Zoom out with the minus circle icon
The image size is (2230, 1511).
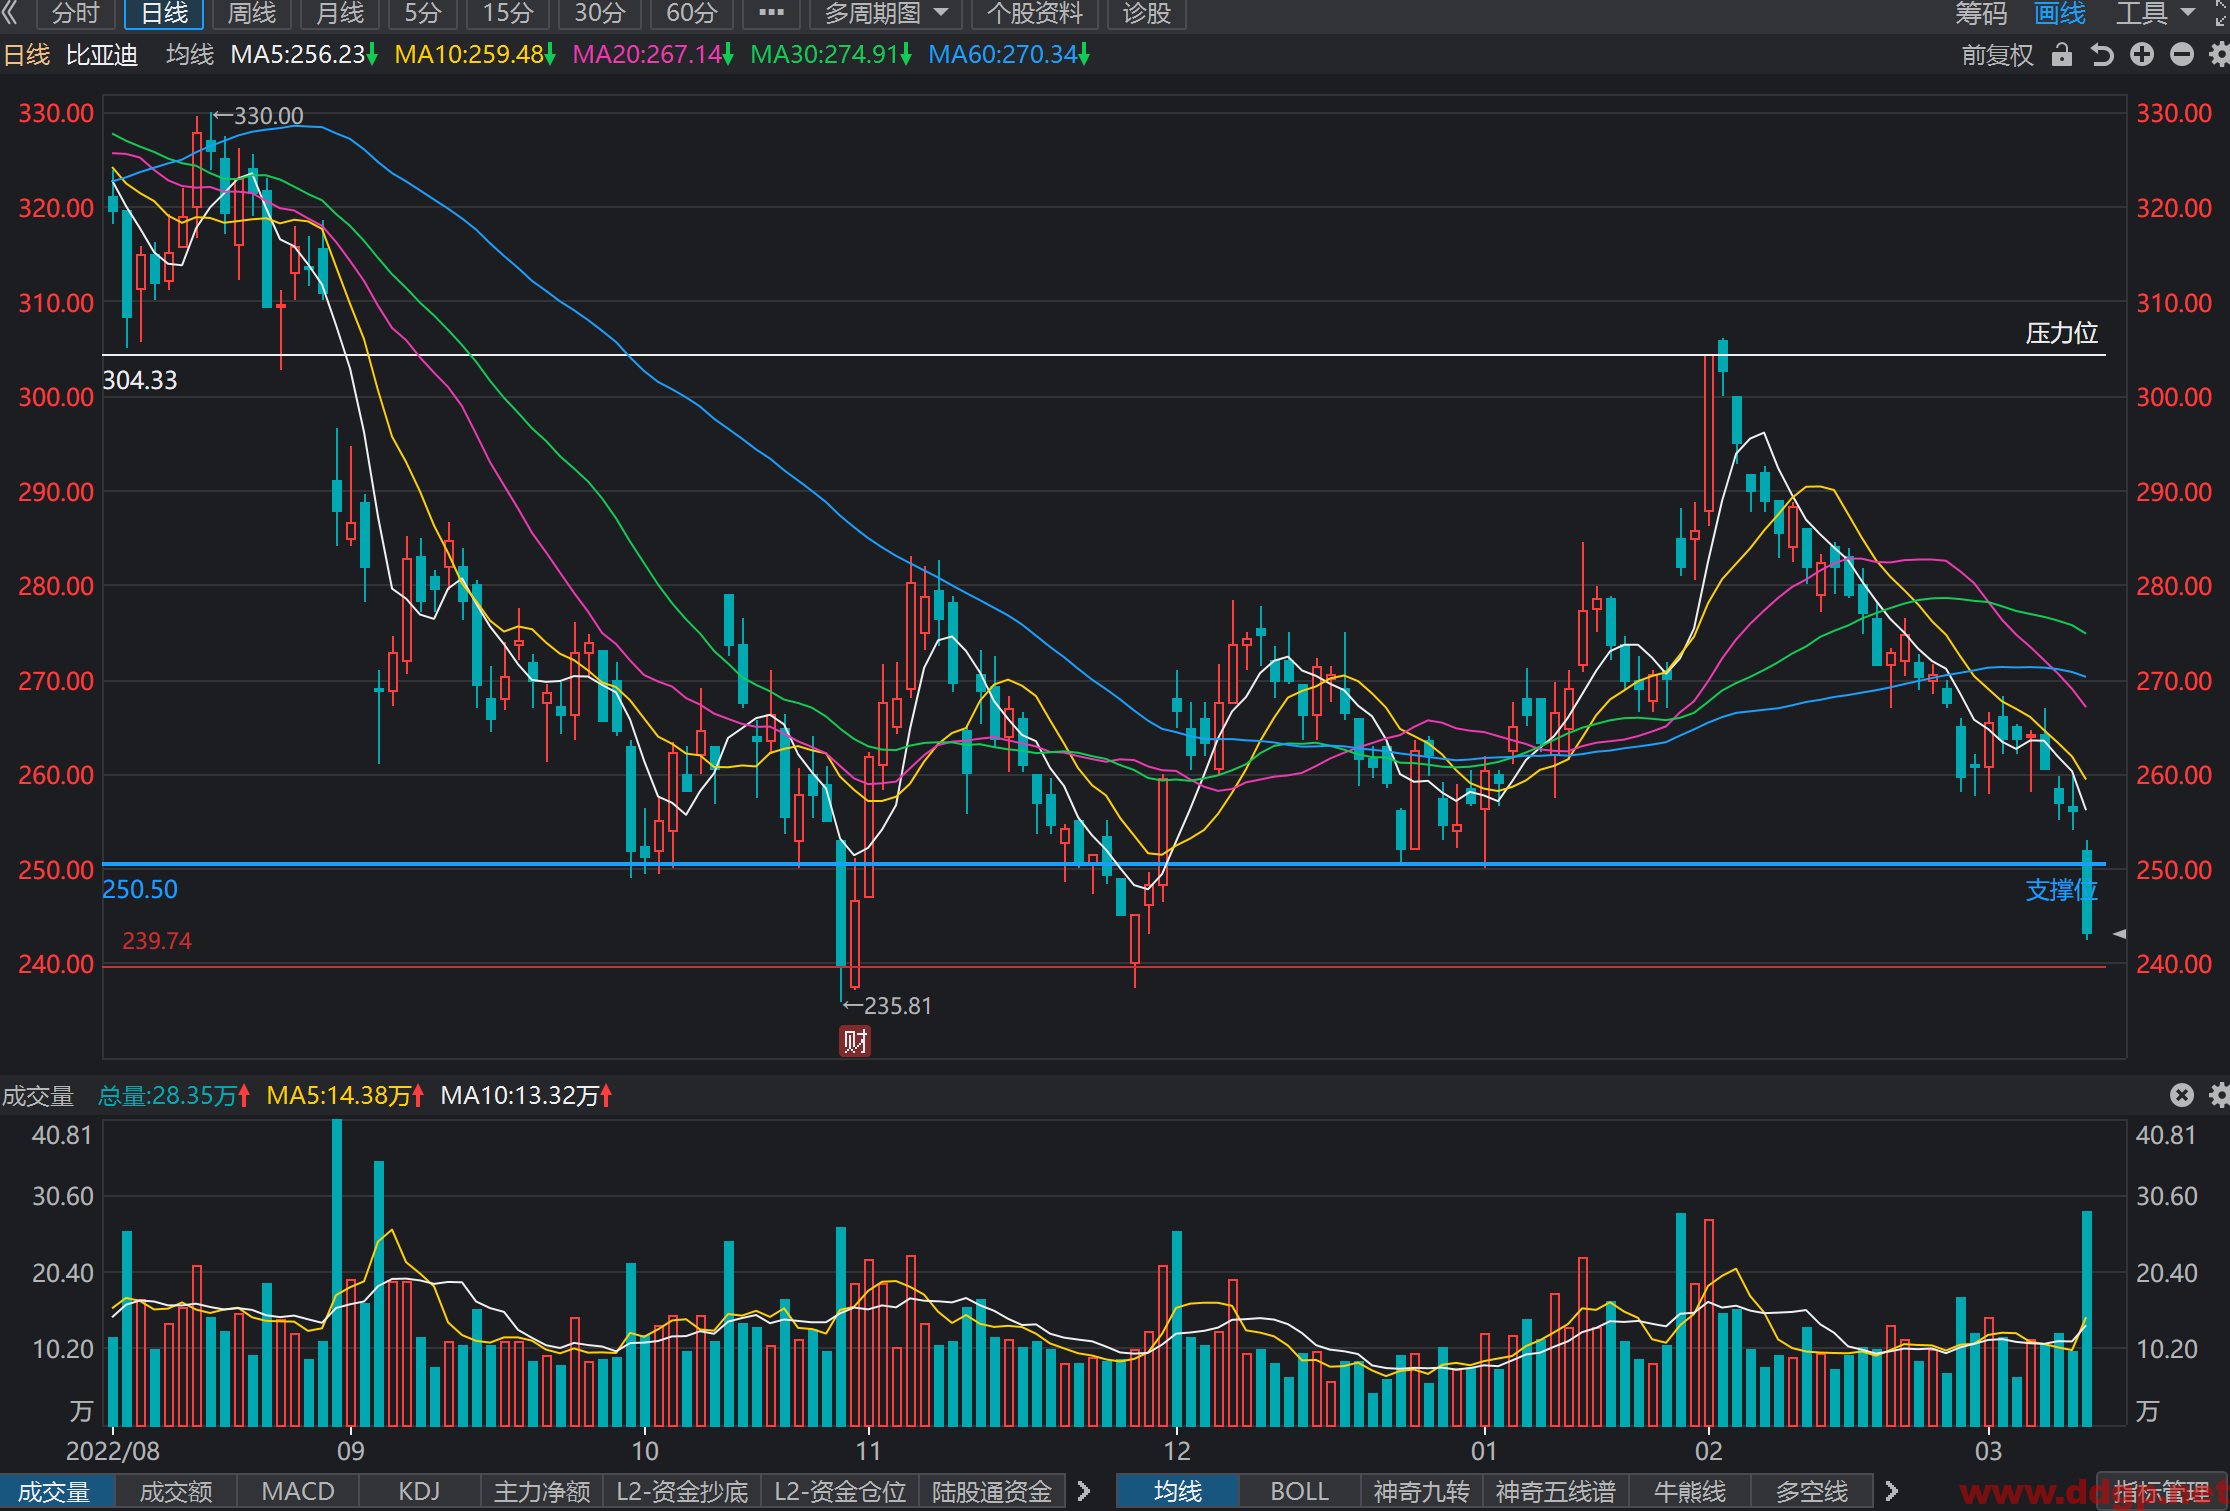(2182, 55)
